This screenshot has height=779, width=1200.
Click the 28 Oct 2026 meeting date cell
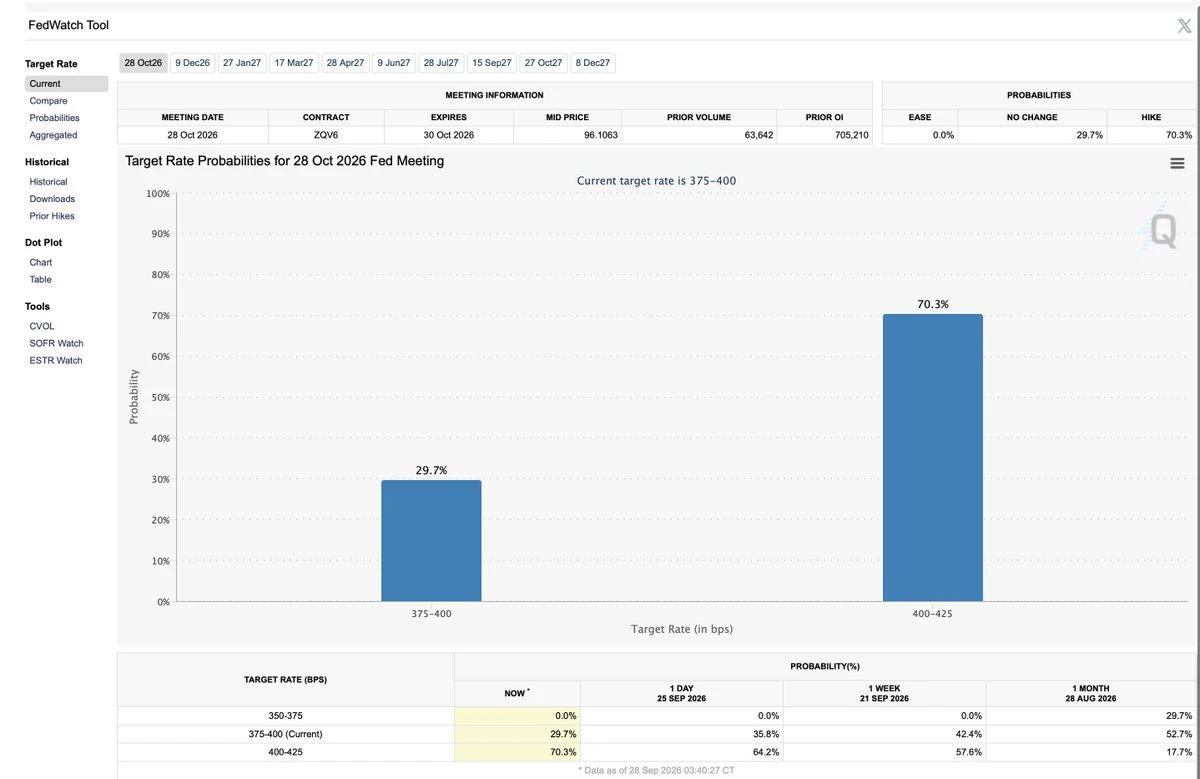tap(192, 135)
